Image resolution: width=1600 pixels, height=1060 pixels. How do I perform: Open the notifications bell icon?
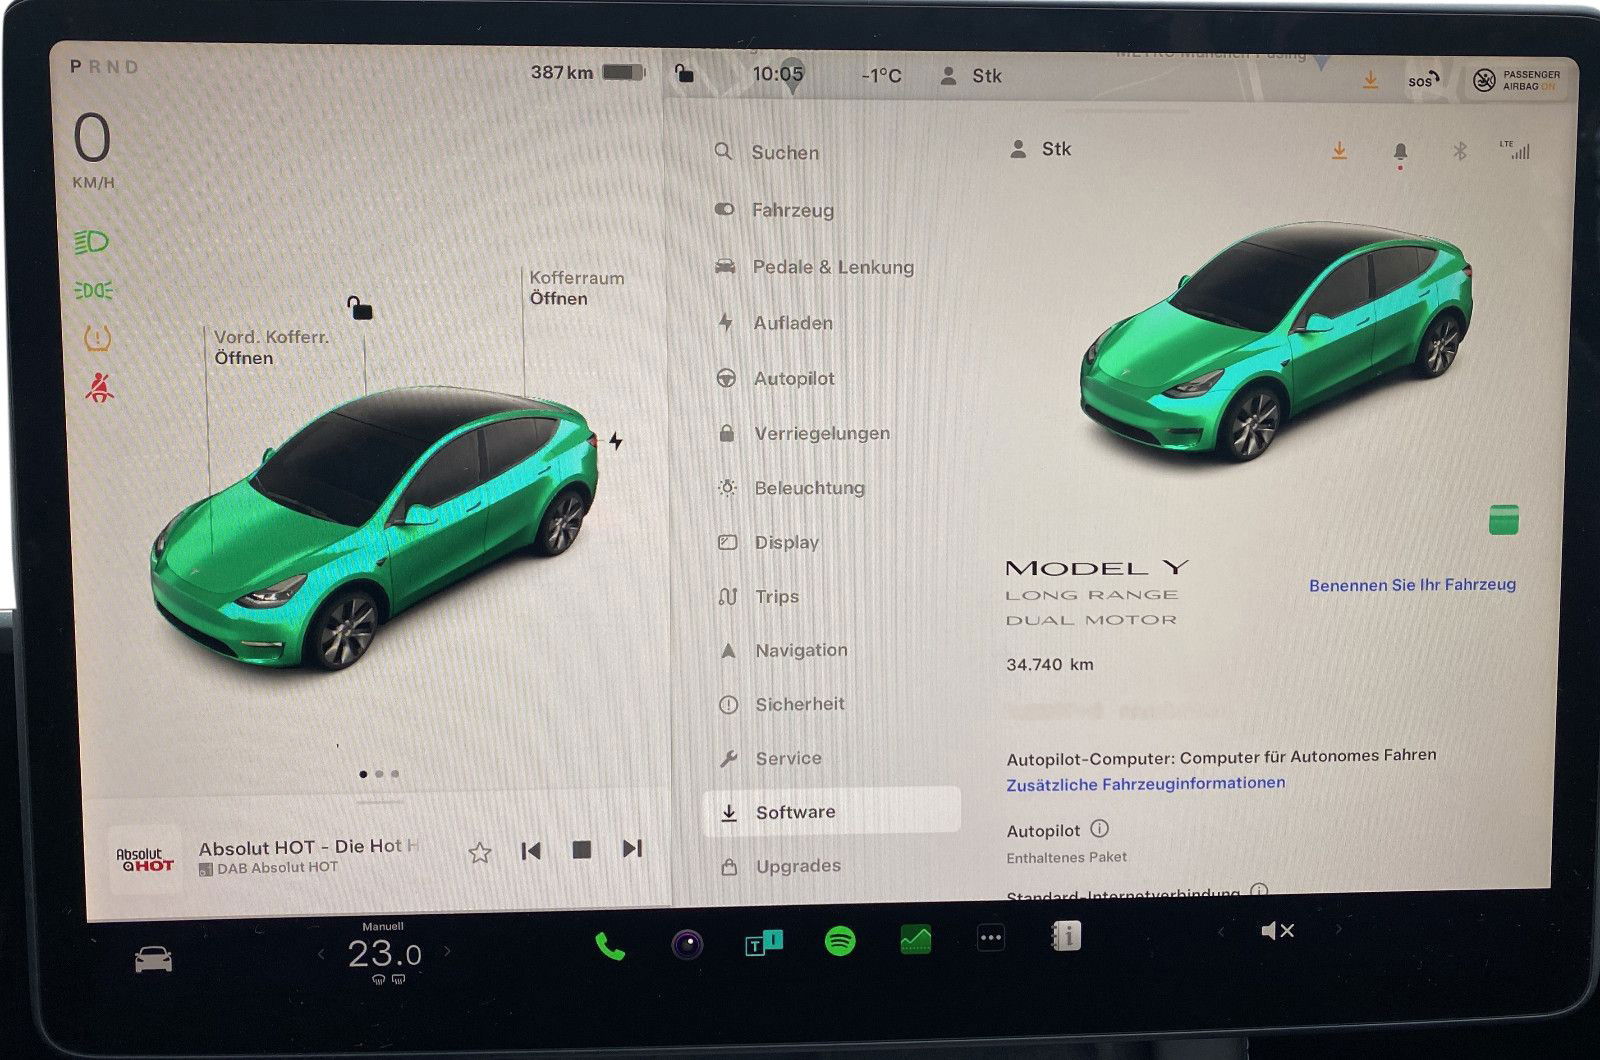pos(1400,152)
